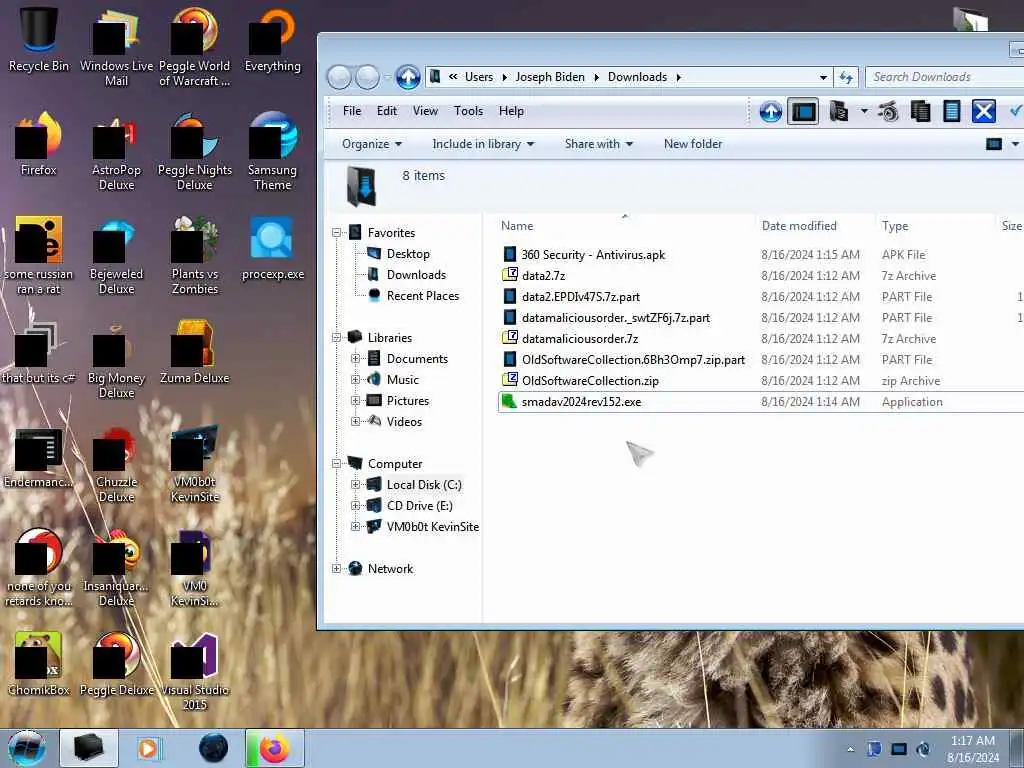Open the Organize dropdown

[372, 144]
